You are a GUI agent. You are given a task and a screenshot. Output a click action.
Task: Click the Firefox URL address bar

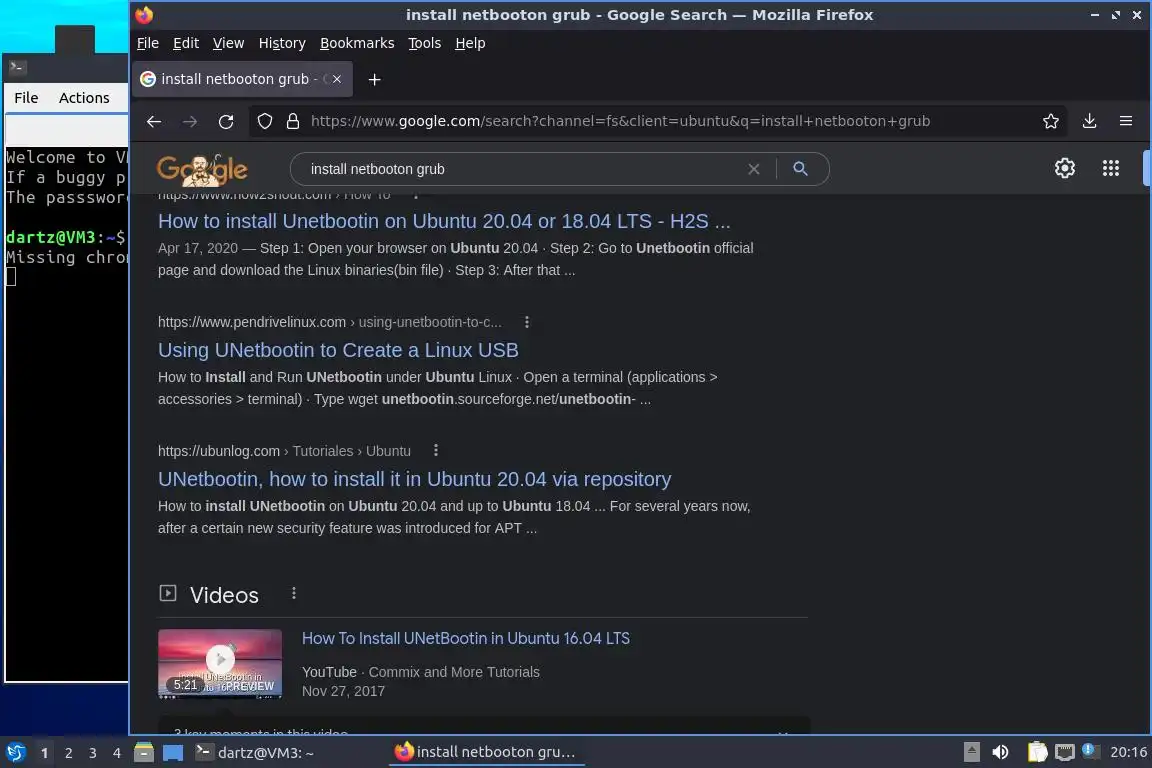click(620, 121)
